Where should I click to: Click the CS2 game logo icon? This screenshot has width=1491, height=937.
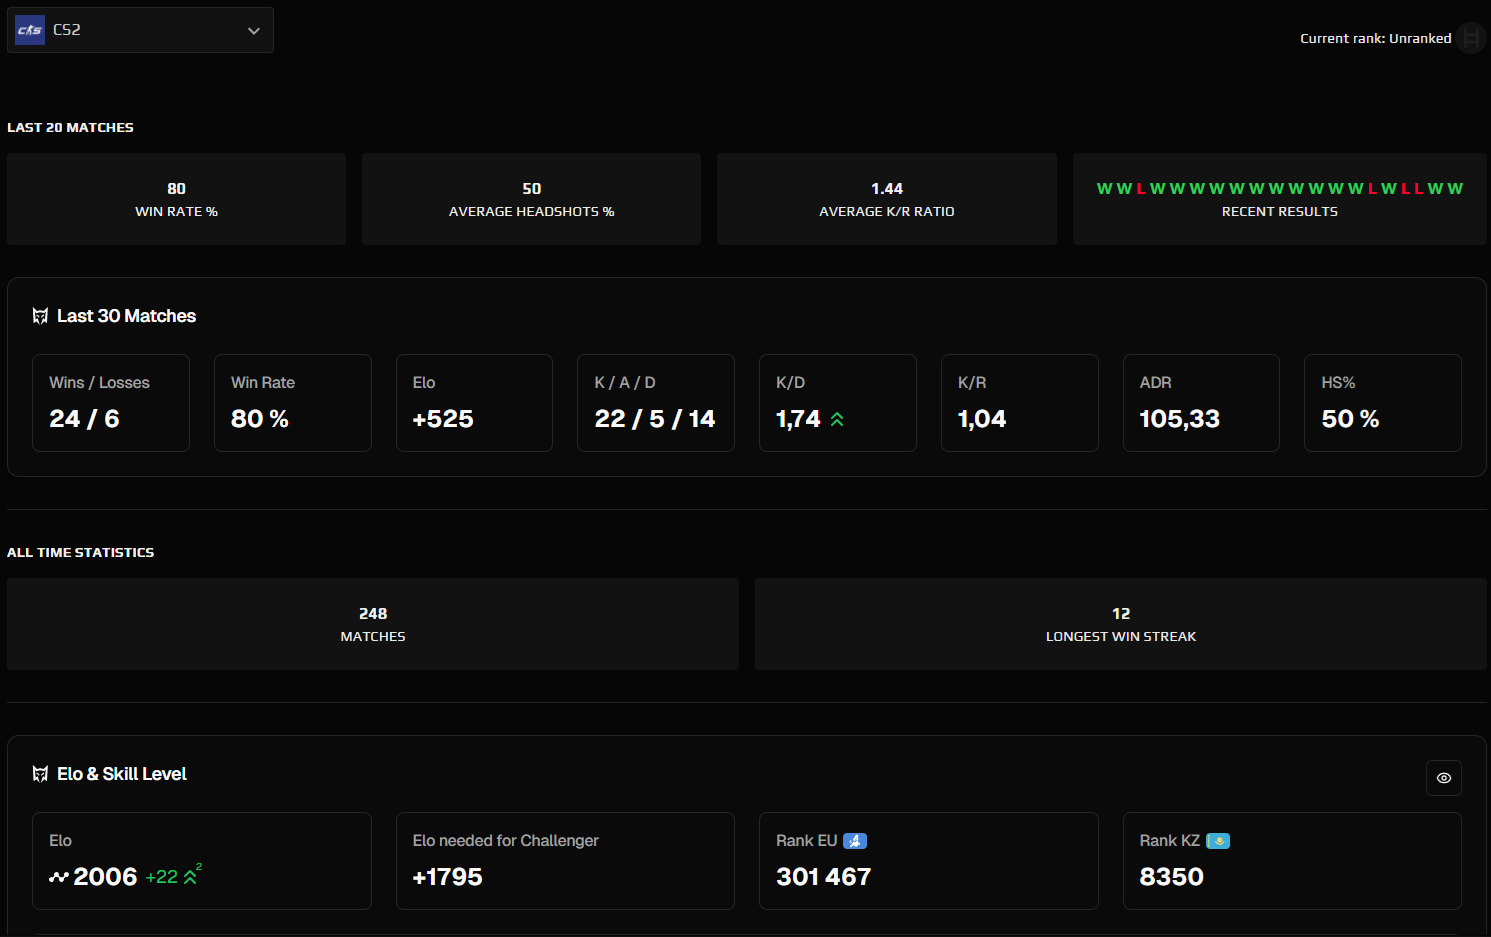tap(29, 30)
